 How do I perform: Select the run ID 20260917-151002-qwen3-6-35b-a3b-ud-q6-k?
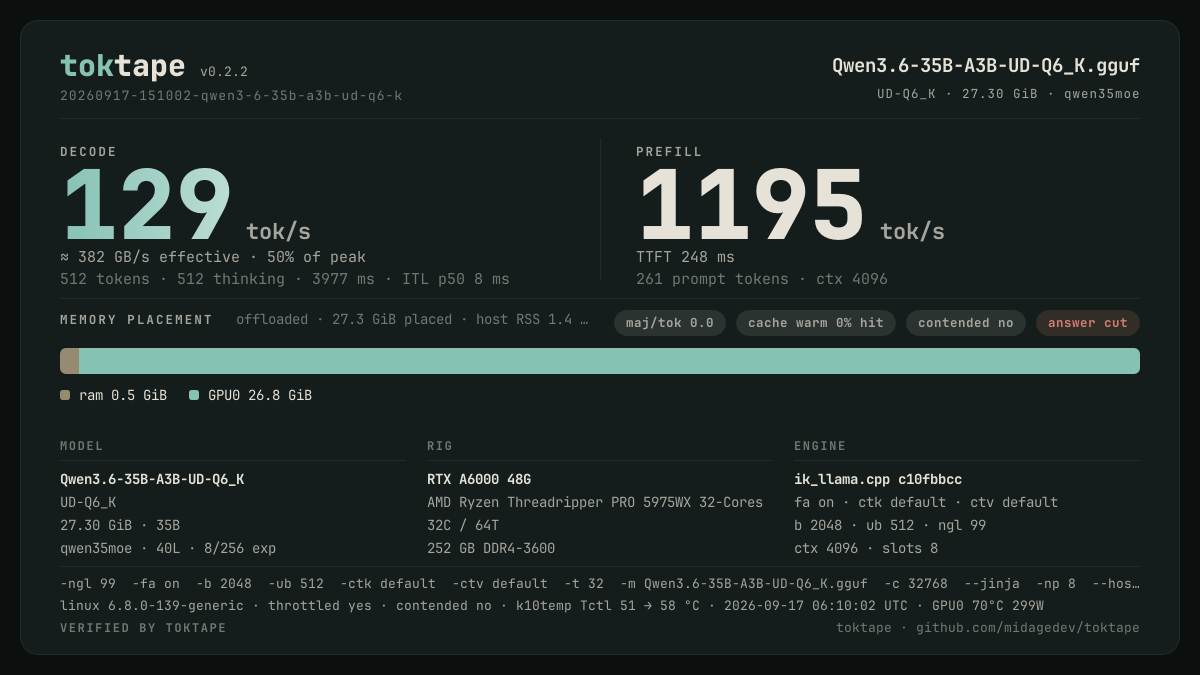tap(231, 96)
